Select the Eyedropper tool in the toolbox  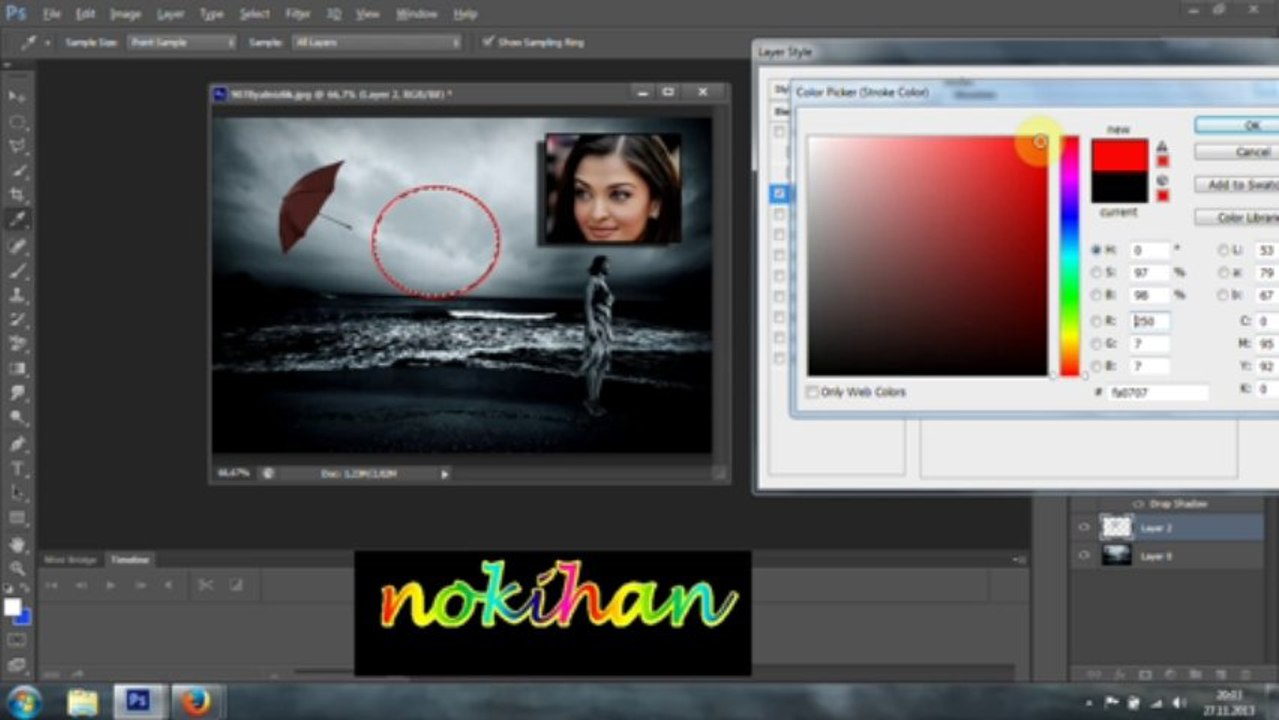pyautogui.click(x=17, y=220)
